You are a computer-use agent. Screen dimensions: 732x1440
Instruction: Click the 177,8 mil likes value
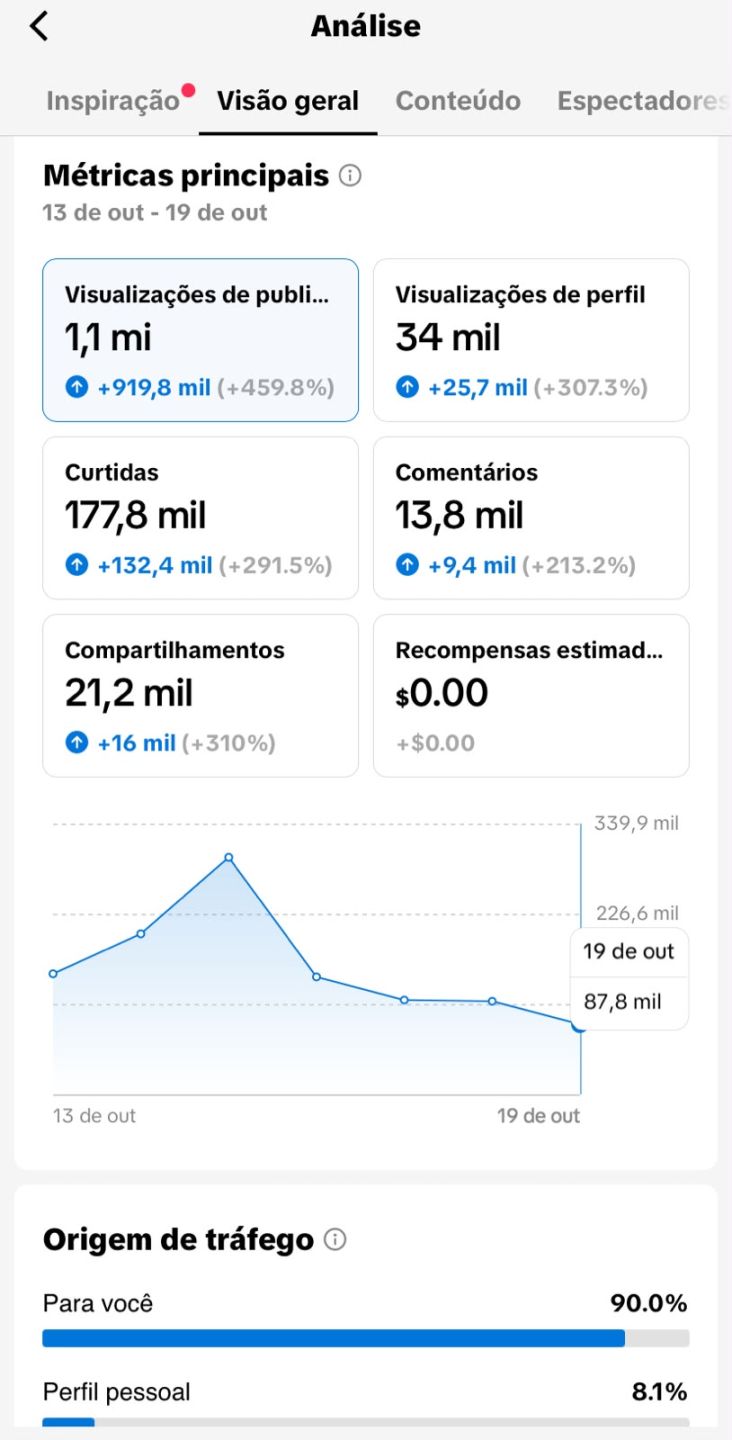(x=136, y=516)
